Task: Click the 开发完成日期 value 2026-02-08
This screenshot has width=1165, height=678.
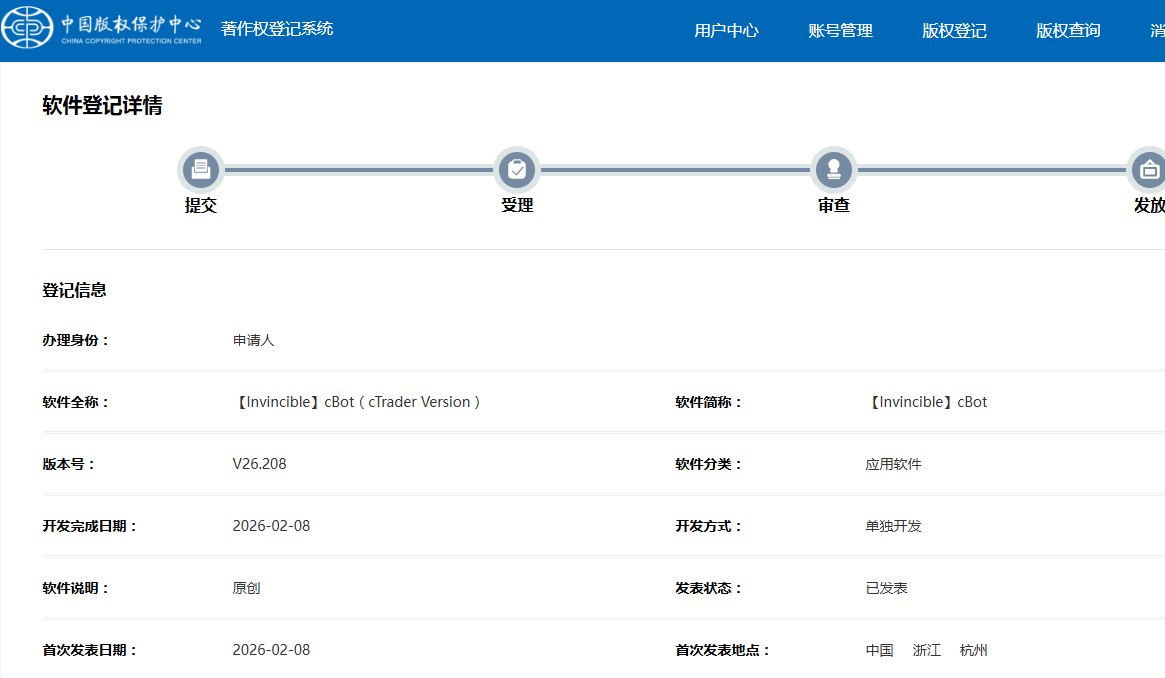Action: pyautogui.click(x=271, y=526)
